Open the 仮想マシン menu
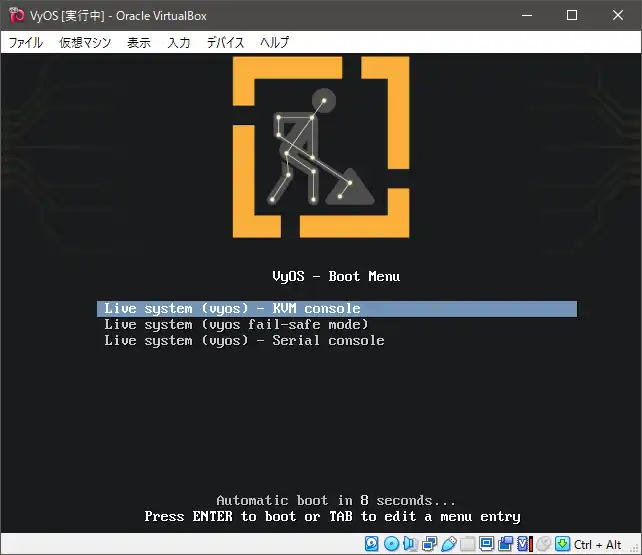This screenshot has height=555, width=642. click(85, 42)
